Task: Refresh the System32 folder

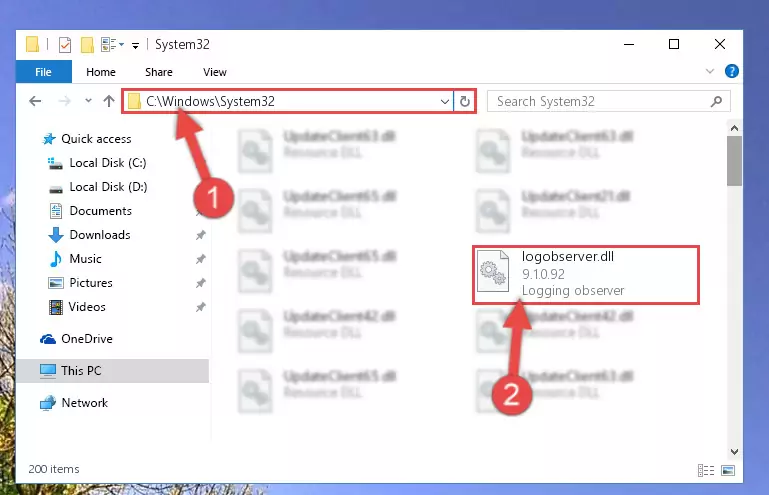Action: pyautogui.click(x=464, y=102)
